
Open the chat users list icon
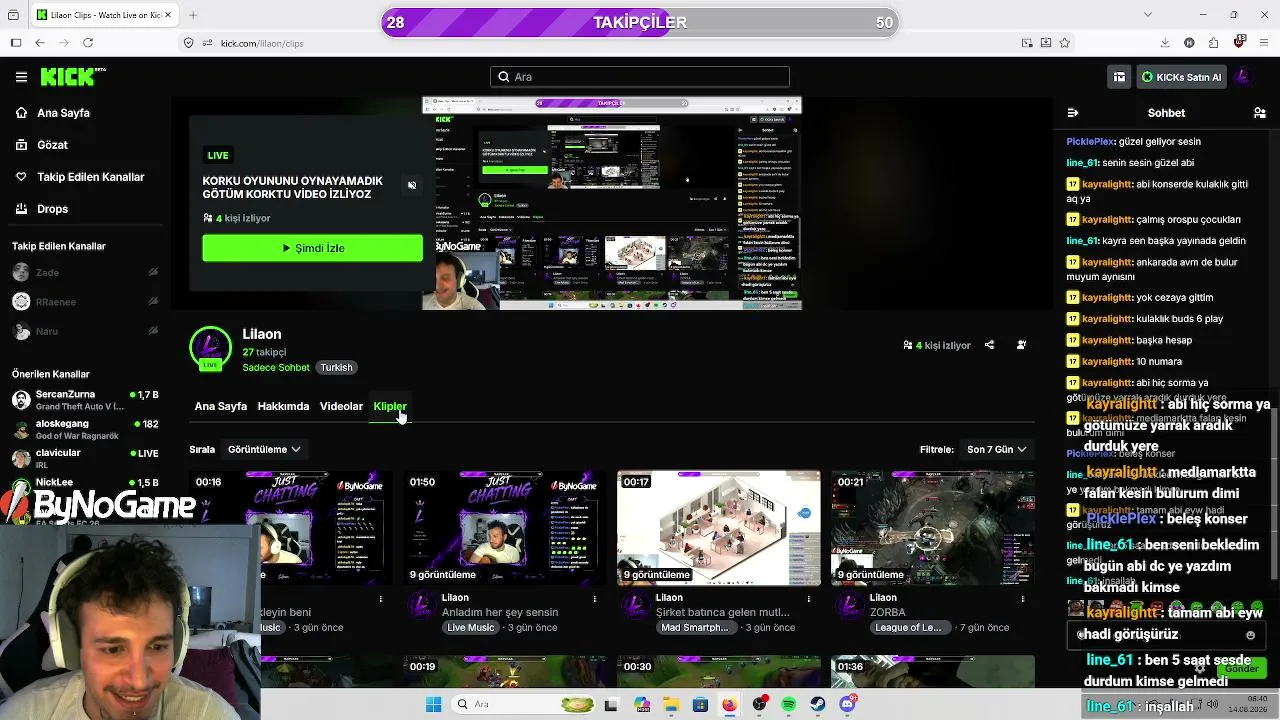1259,113
